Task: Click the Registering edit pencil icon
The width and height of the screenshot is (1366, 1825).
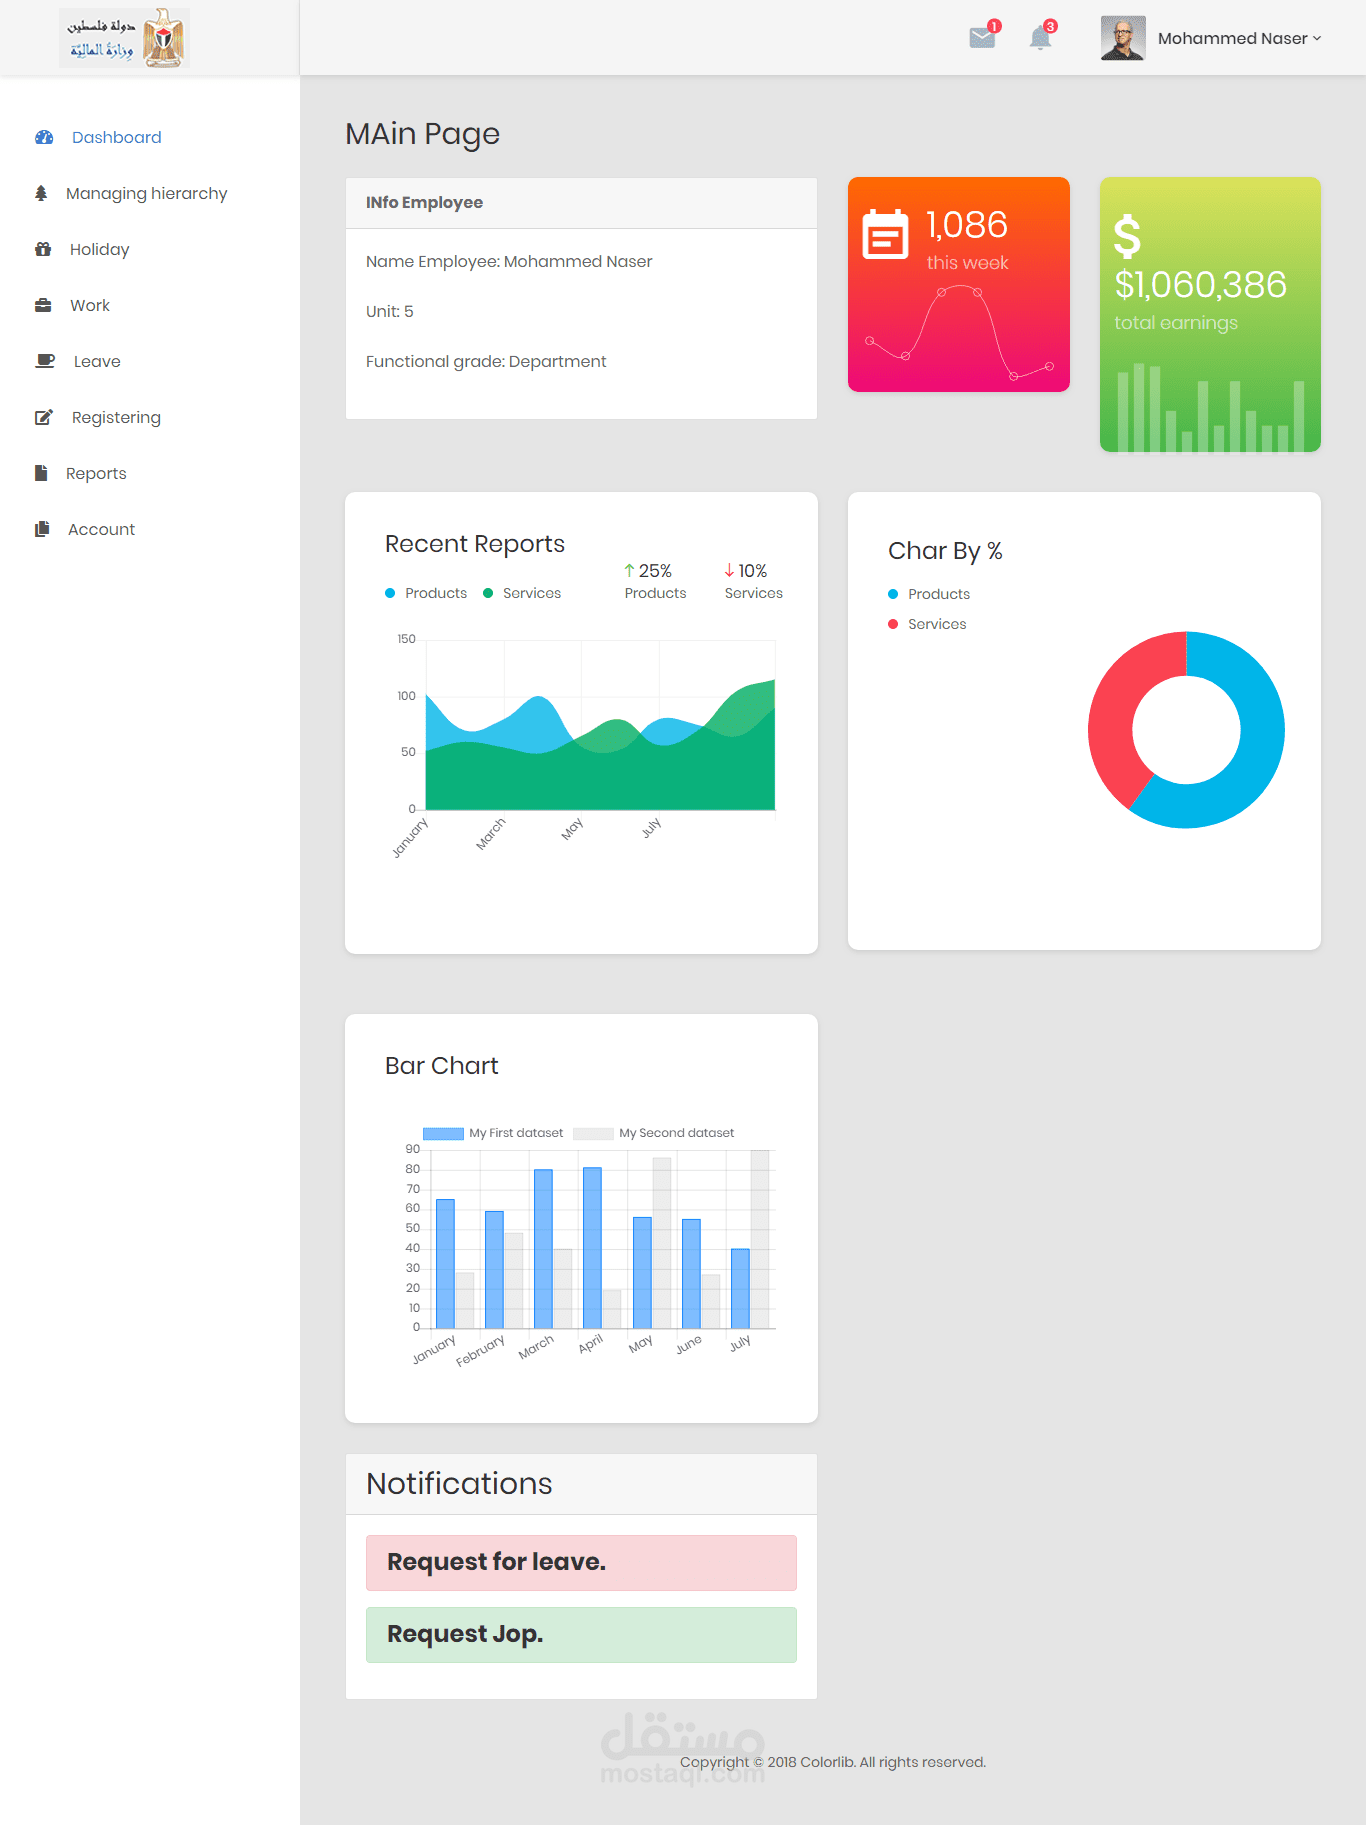Action: (x=44, y=417)
